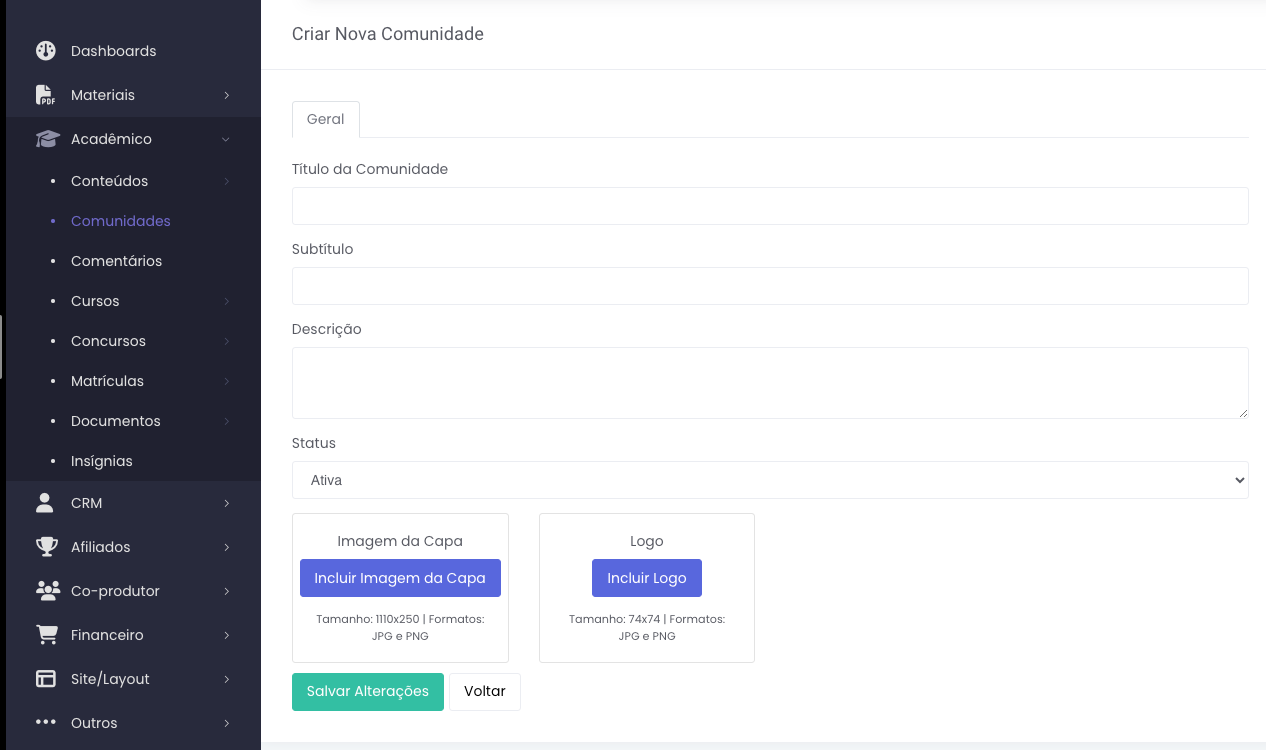The height and width of the screenshot is (750, 1266).
Task: Open the Status dropdown showing Ativa
Action: (x=770, y=480)
